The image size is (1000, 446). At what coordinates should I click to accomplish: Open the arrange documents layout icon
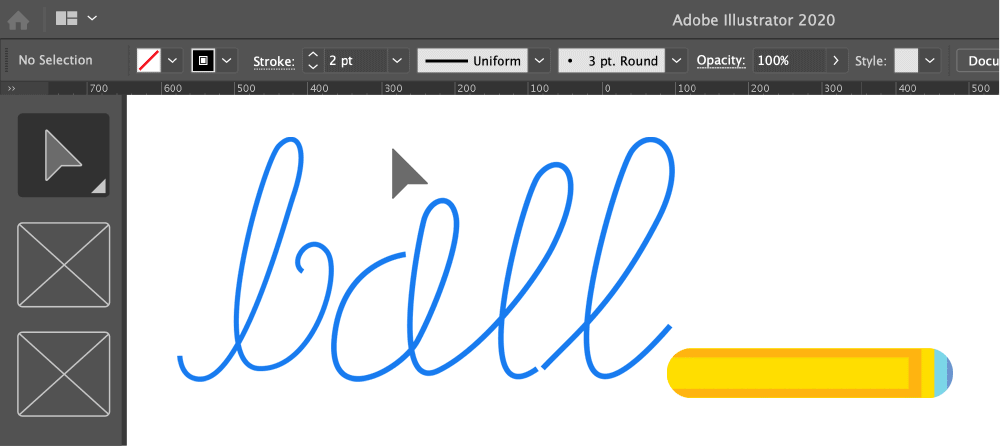67,18
